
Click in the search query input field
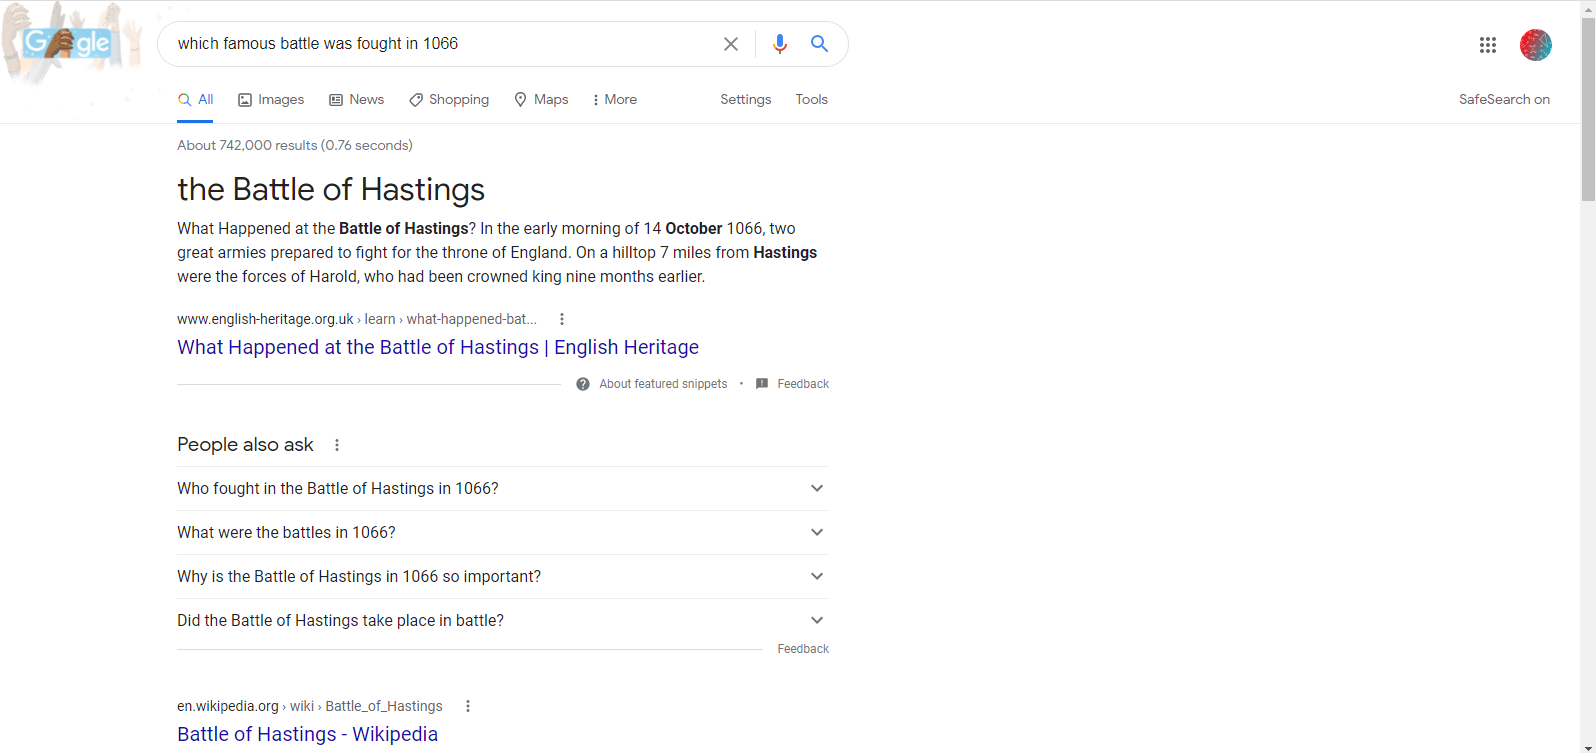coord(440,44)
